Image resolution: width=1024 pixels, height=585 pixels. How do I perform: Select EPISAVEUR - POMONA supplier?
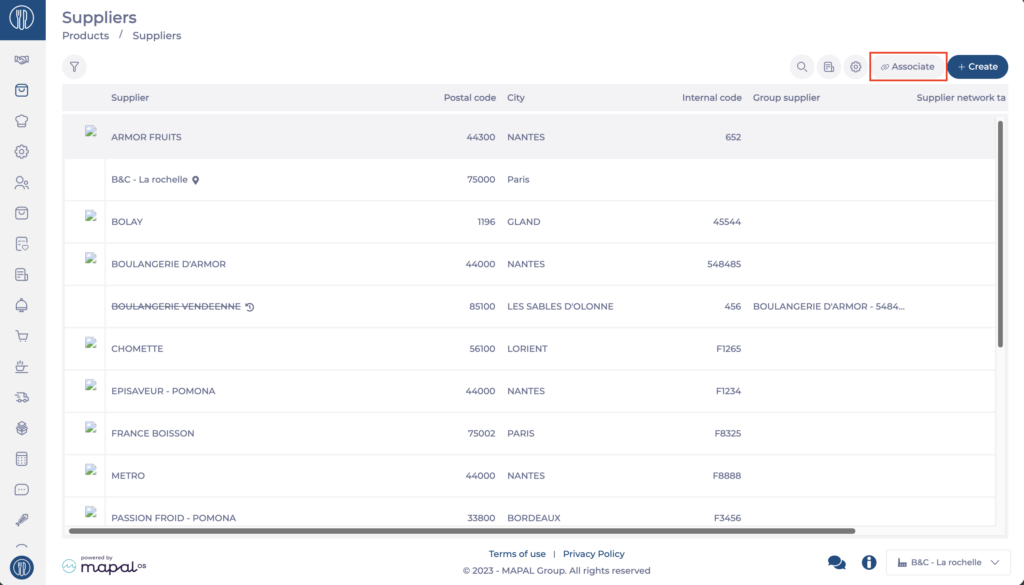163,391
